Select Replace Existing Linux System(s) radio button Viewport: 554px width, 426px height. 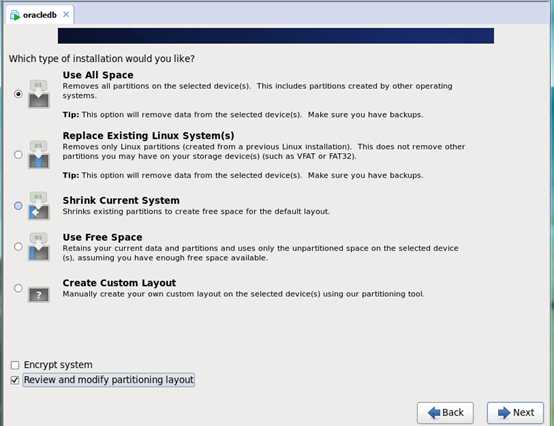point(18,154)
